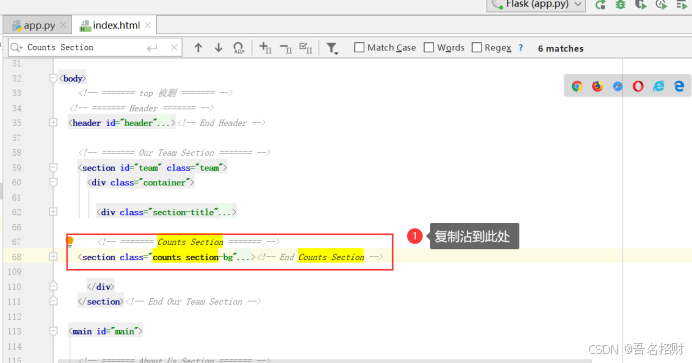
Task: Clear the search field text
Action: [x=174, y=48]
